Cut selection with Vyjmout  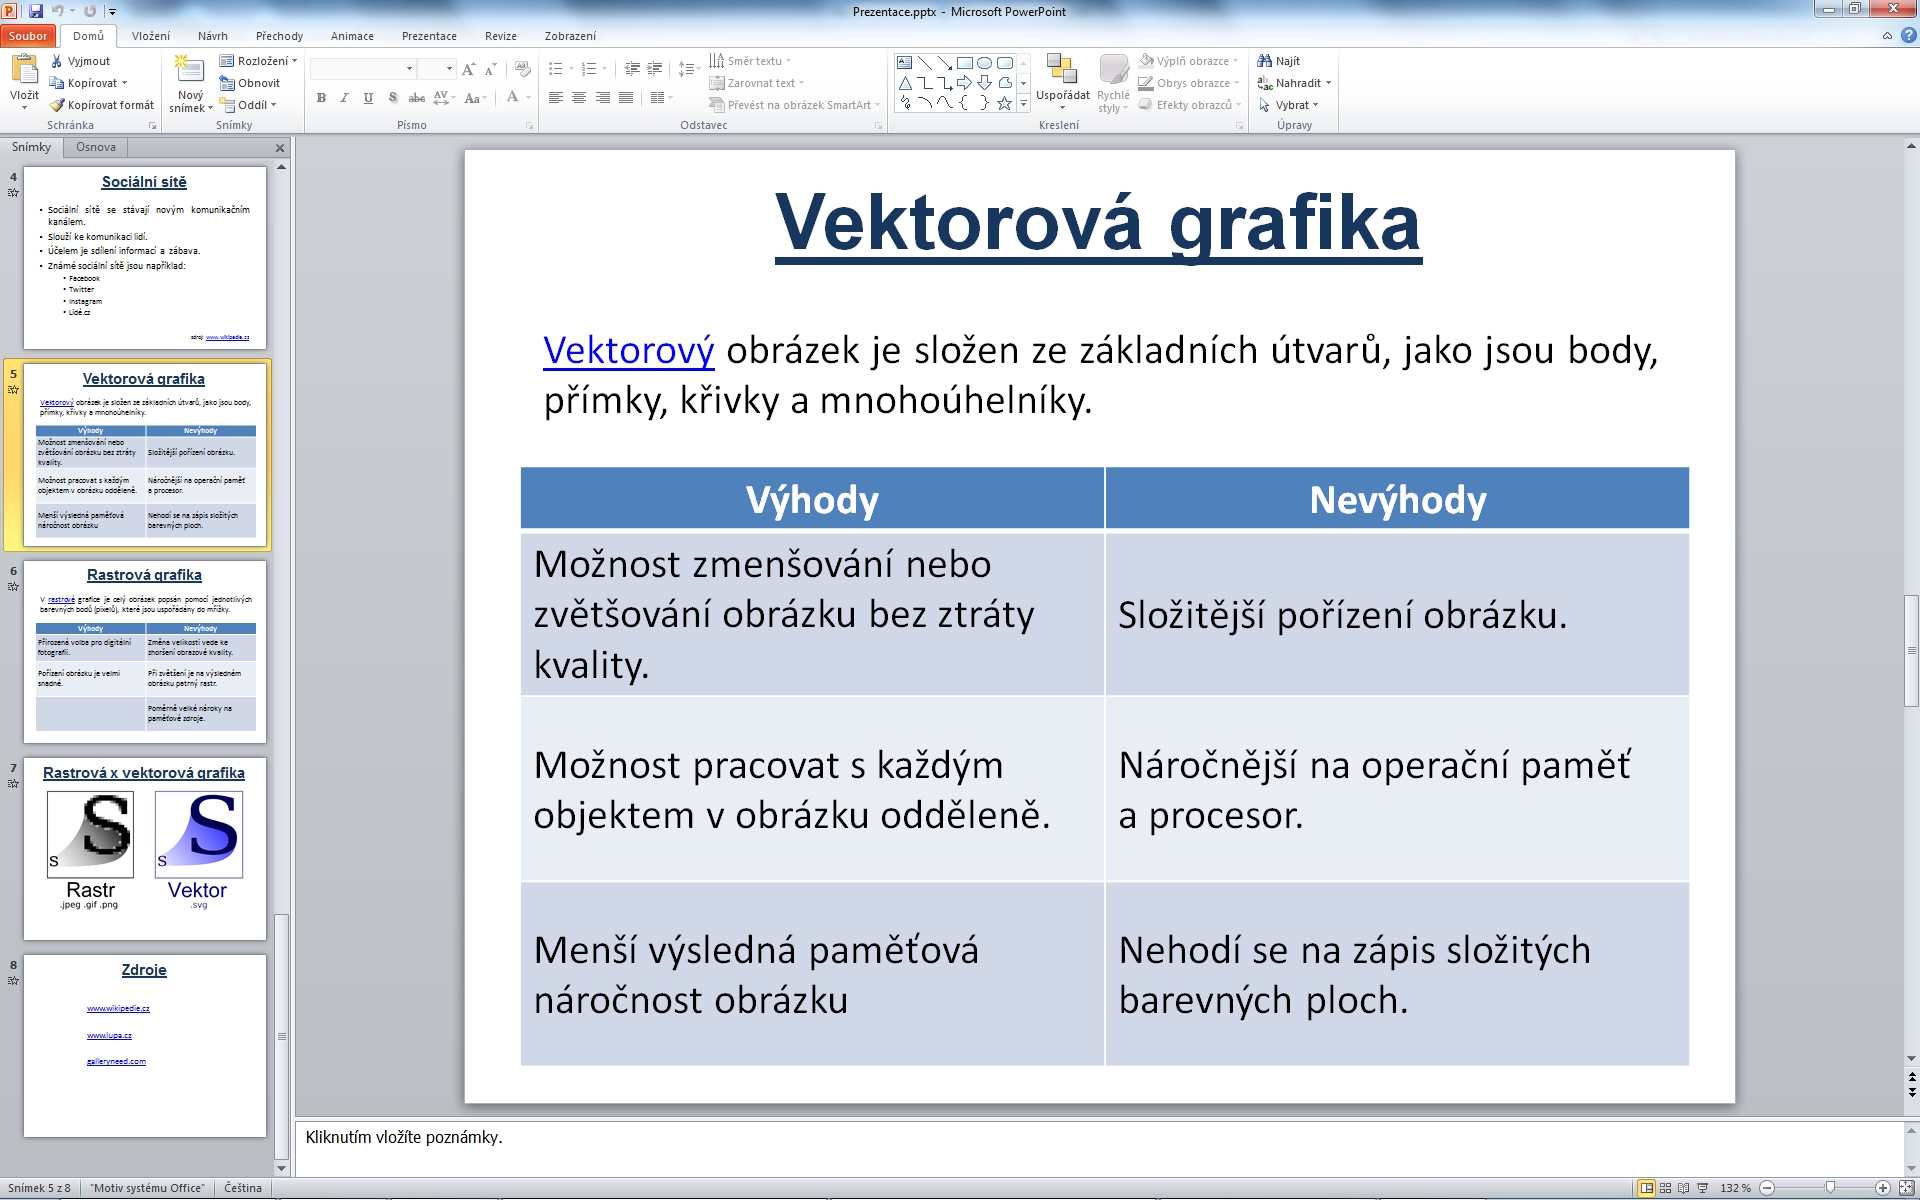point(80,61)
